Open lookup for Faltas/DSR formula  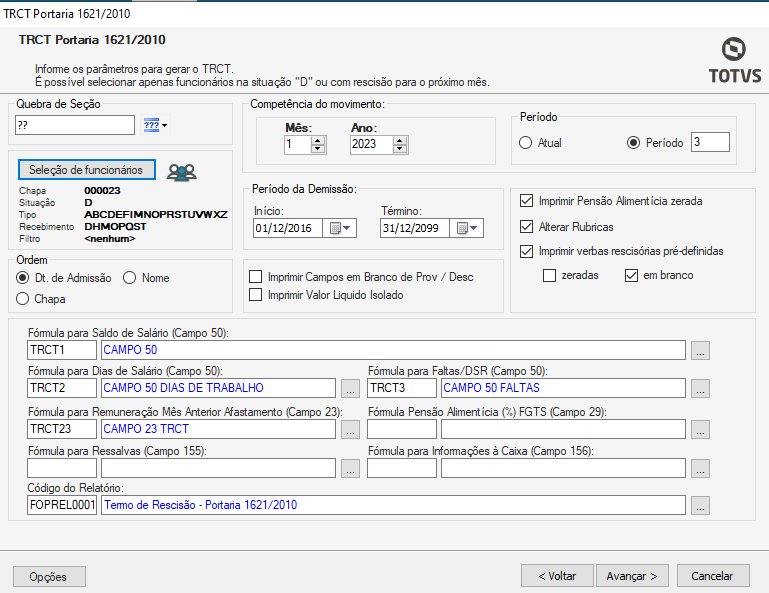701,389
